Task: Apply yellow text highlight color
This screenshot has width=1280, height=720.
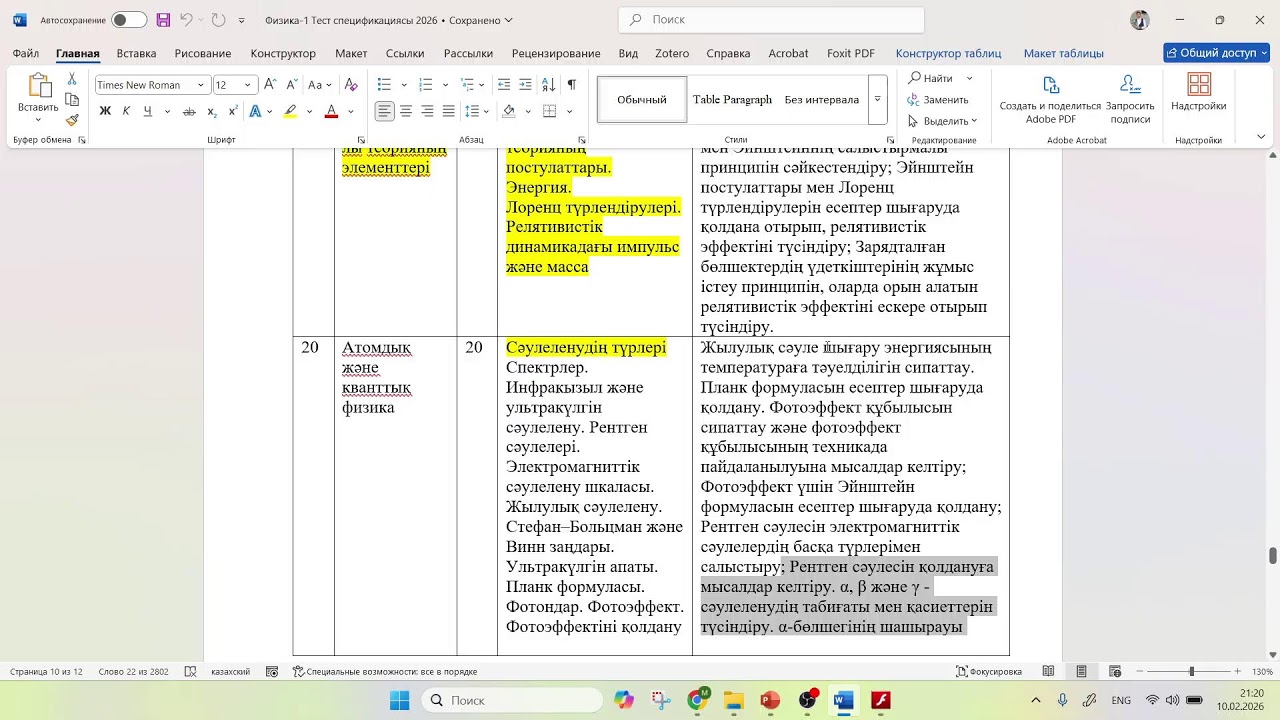Action: pos(290,112)
